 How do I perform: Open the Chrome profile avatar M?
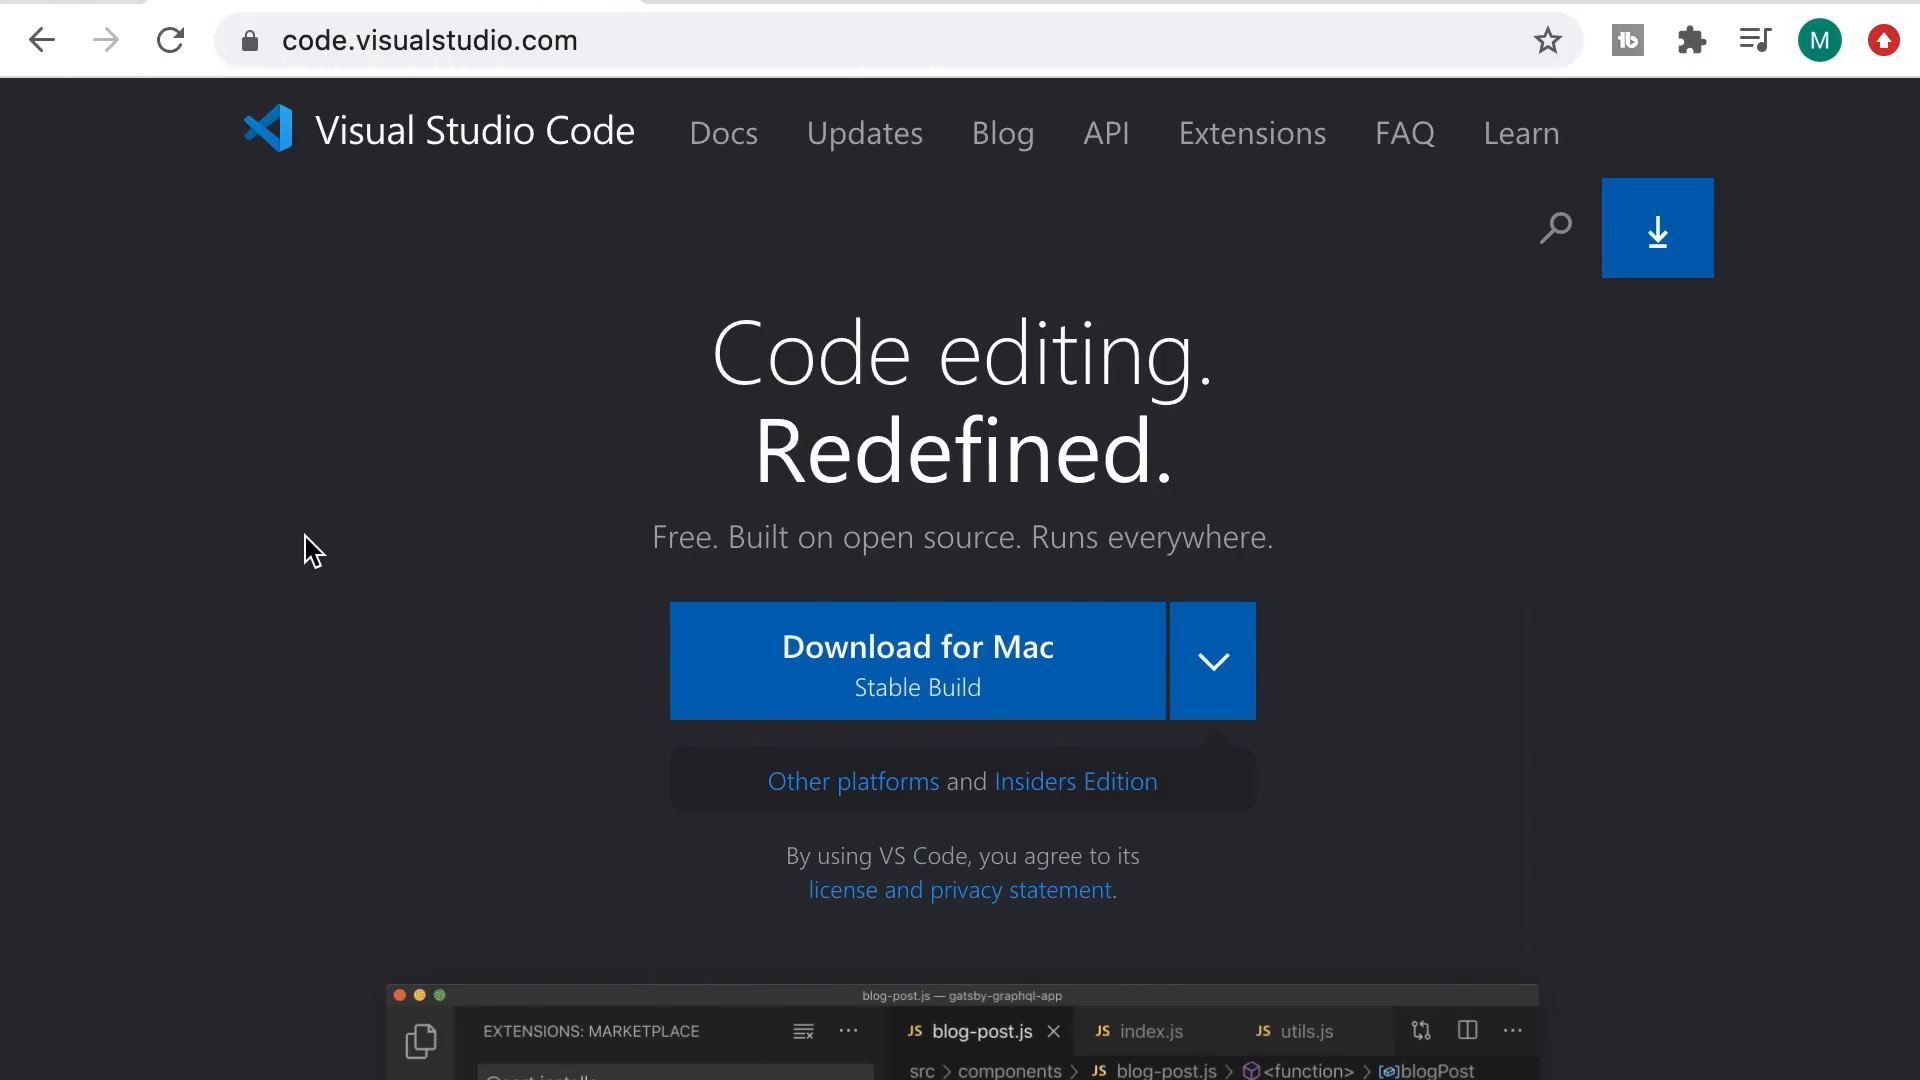tap(1820, 40)
